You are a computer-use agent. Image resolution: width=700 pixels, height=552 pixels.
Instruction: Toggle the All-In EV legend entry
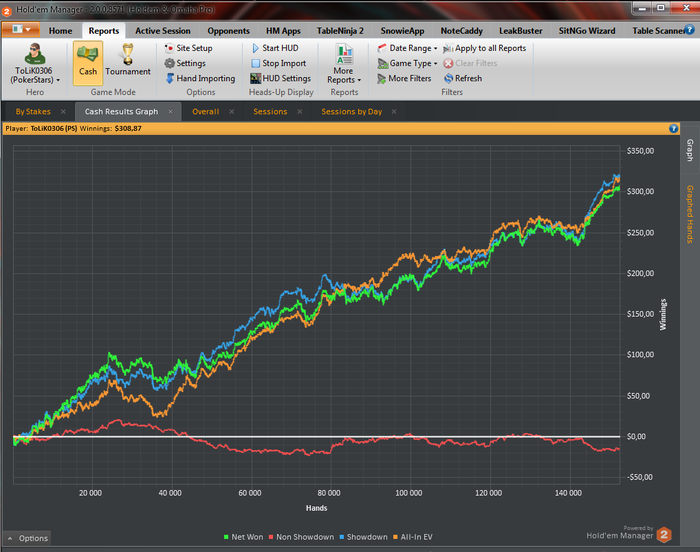pos(412,537)
